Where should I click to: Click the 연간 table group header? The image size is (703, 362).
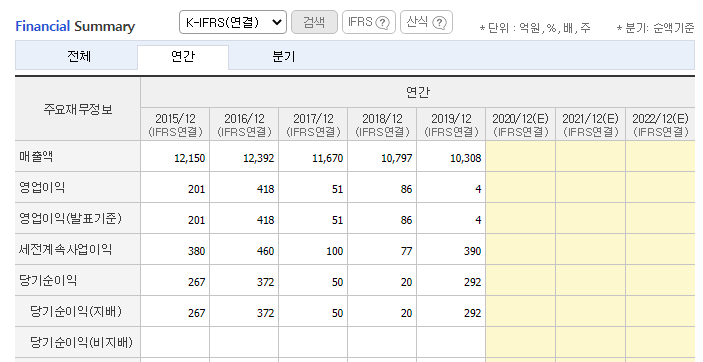[x=417, y=92]
